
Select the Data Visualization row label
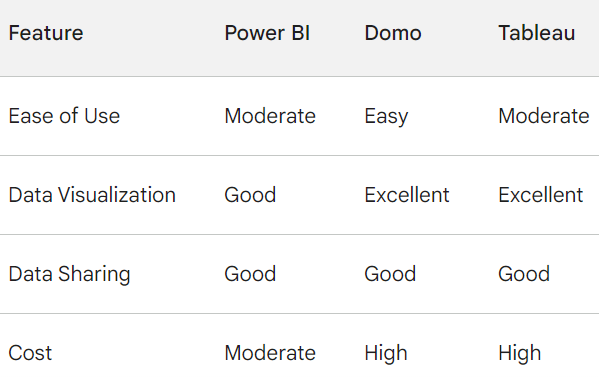click(92, 195)
